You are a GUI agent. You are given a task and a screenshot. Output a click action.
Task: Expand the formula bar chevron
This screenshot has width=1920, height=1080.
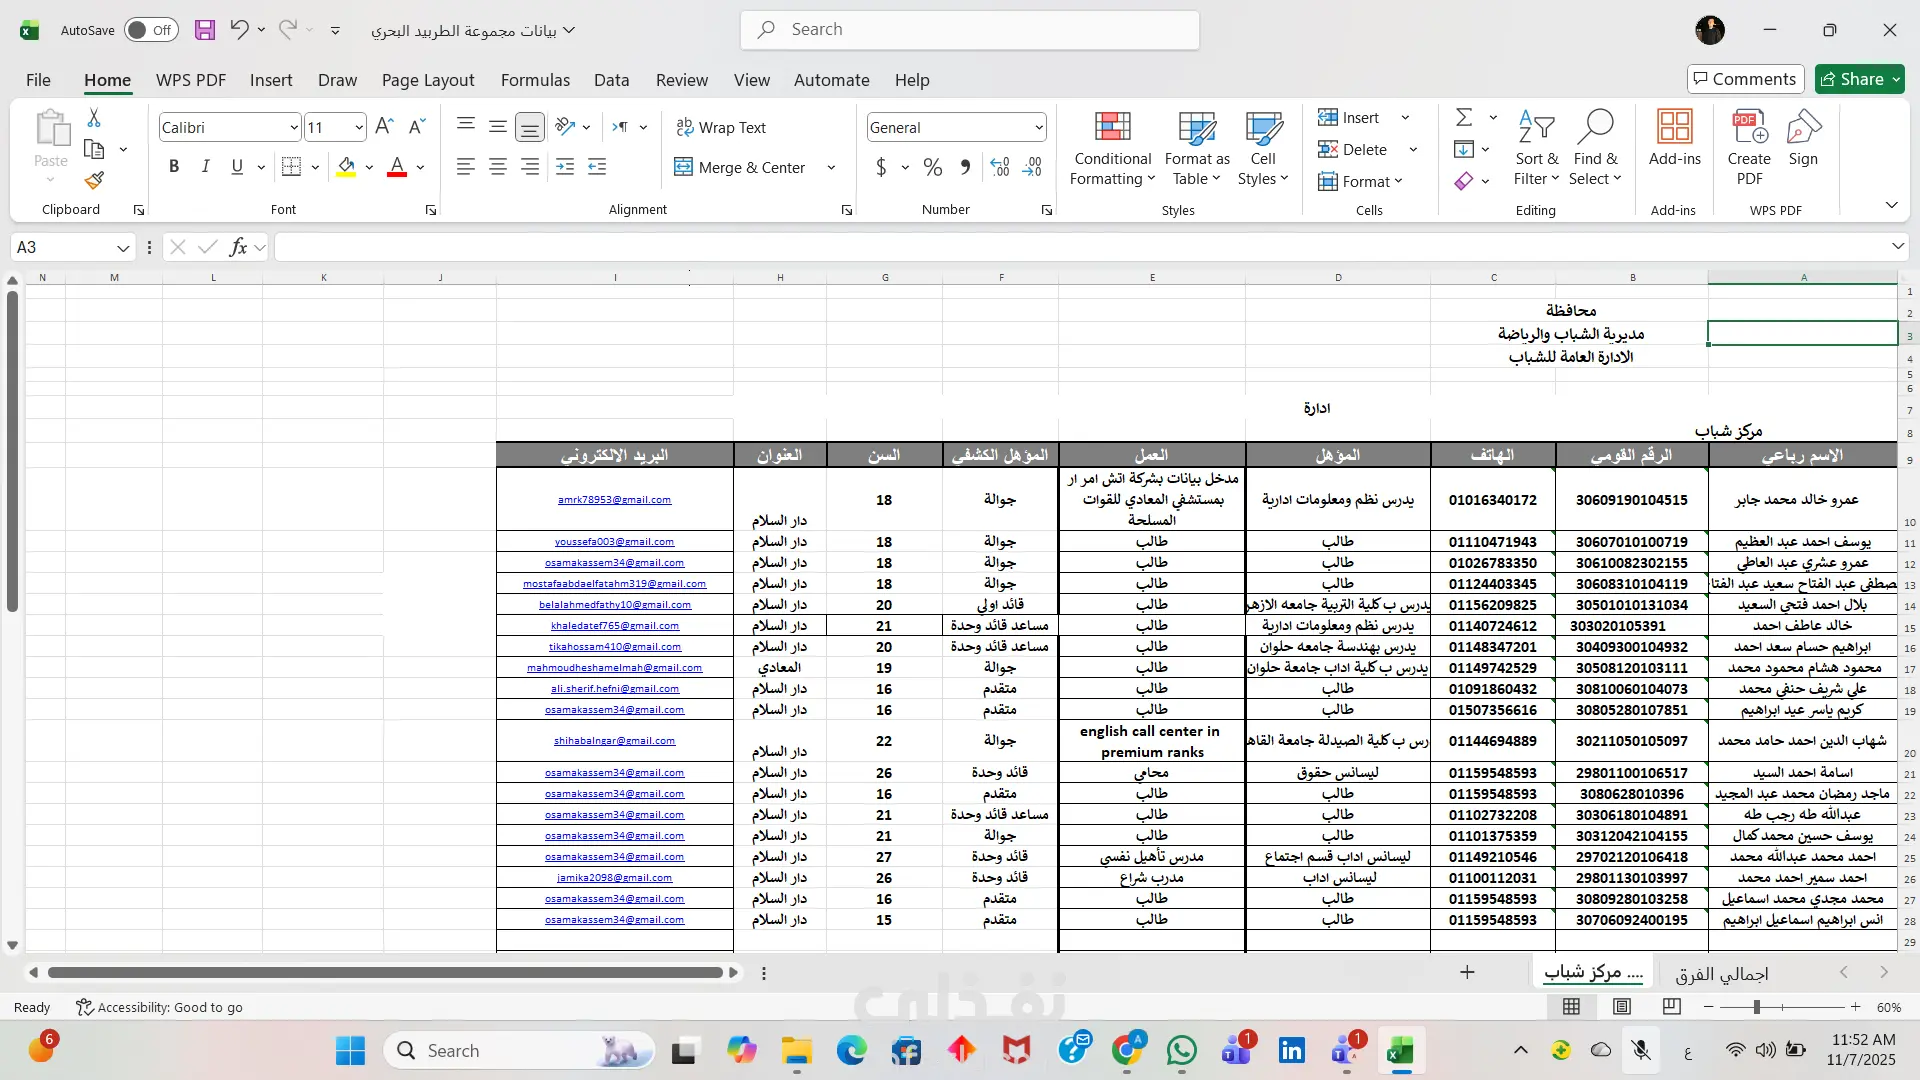[x=1897, y=247]
